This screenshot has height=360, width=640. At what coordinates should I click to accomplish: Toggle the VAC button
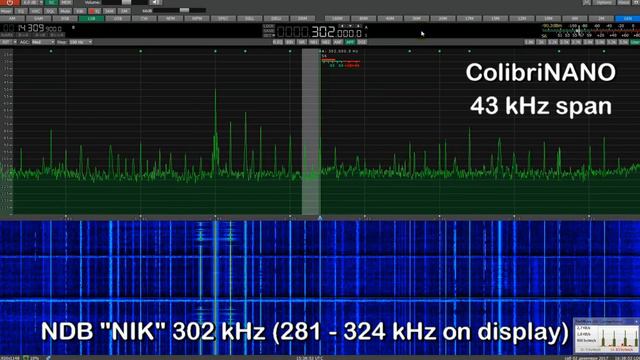[36, 11]
